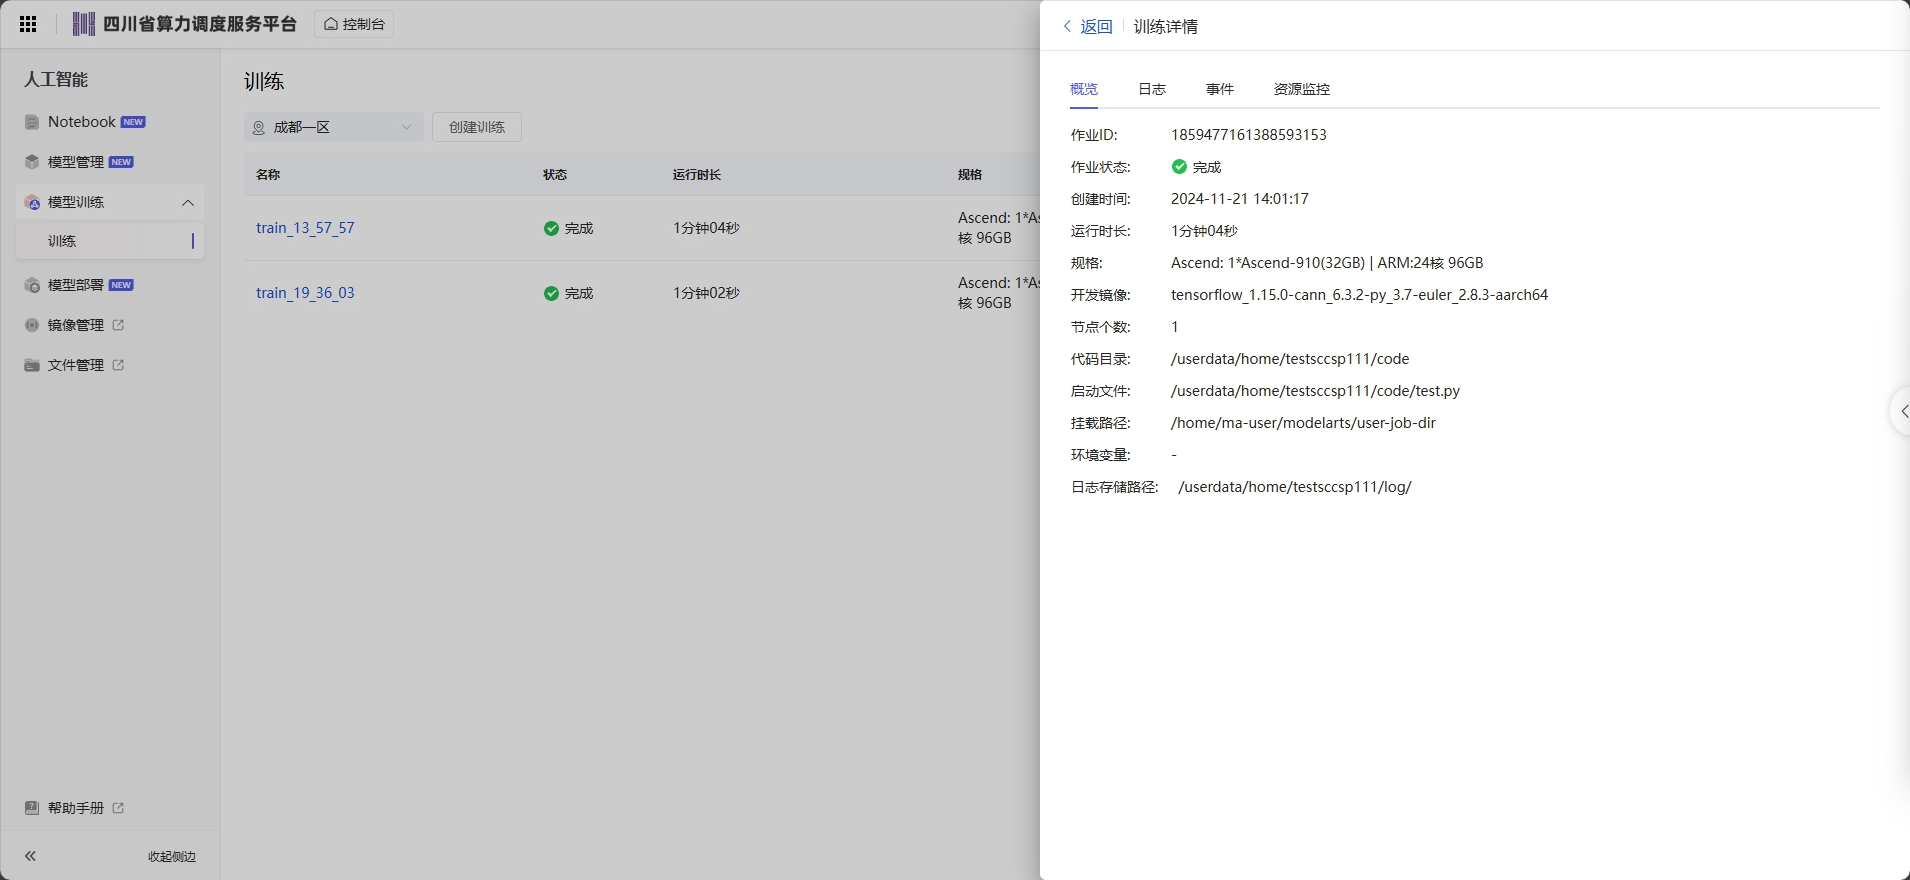
Task: Click the tensorflow image name text
Action: [x=1360, y=295]
